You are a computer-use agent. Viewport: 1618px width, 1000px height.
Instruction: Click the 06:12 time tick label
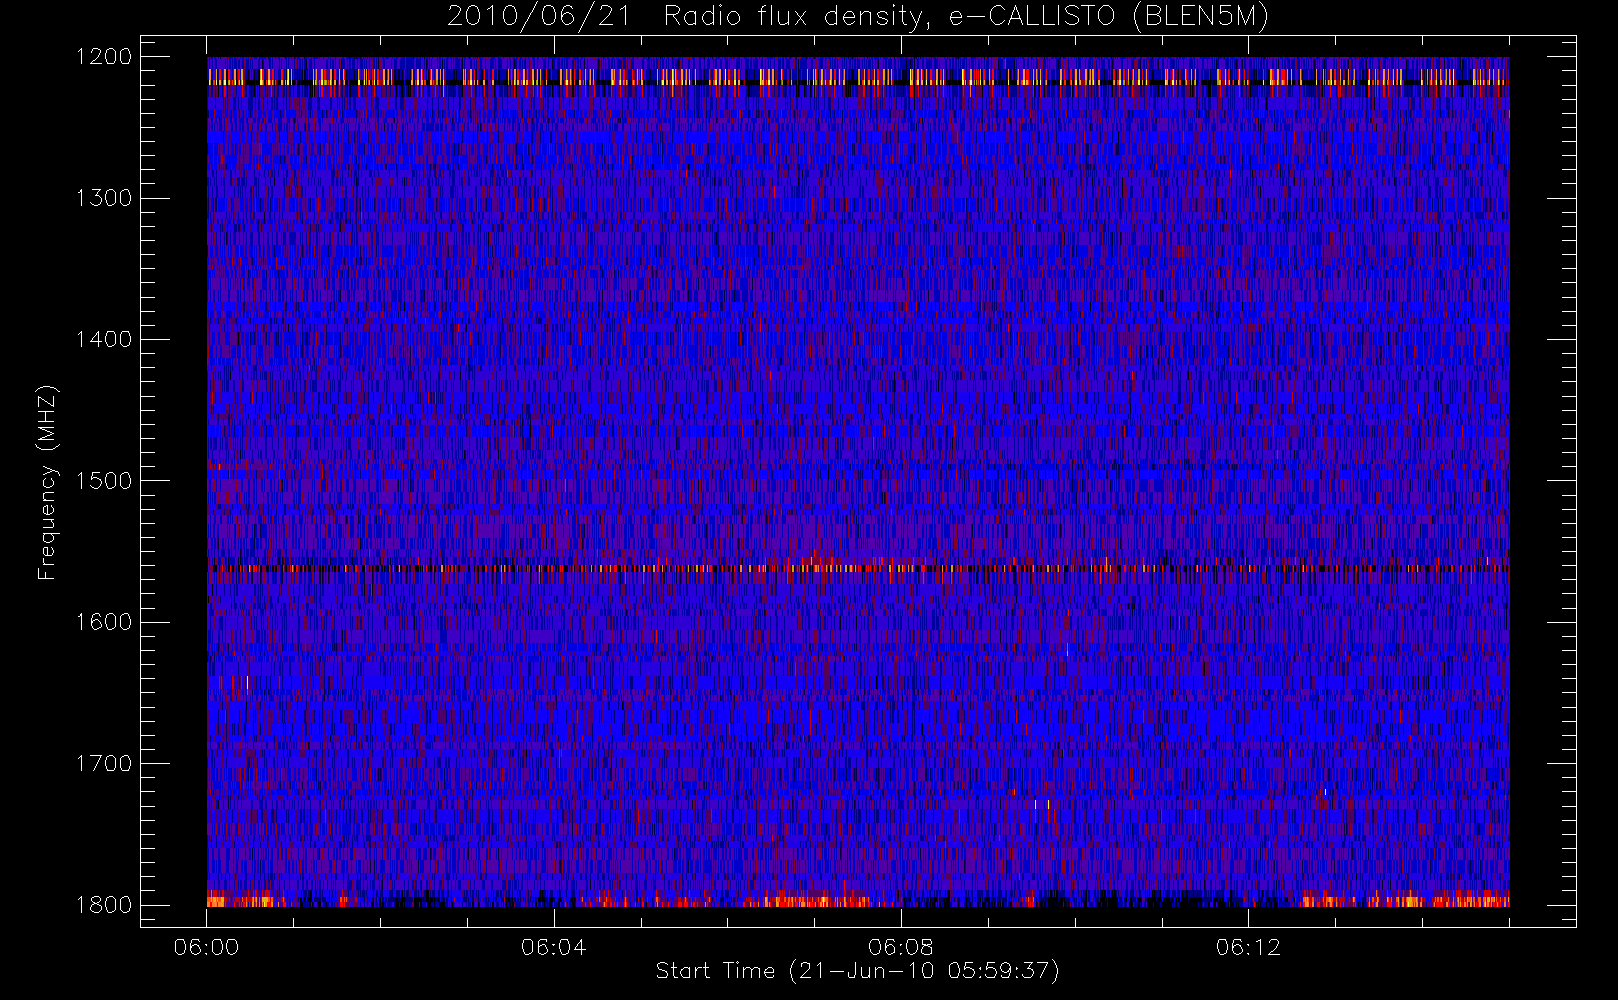(x=1248, y=947)
